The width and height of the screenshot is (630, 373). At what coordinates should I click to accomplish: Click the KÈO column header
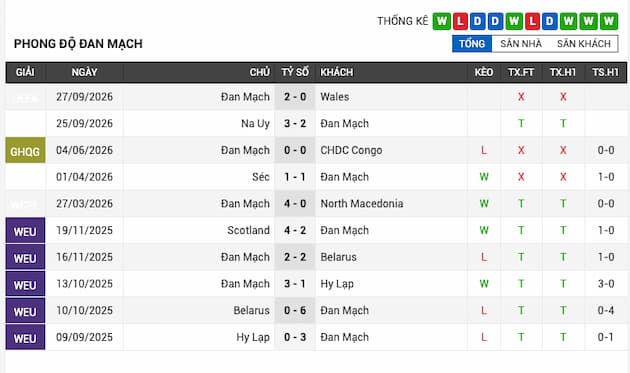484,72
